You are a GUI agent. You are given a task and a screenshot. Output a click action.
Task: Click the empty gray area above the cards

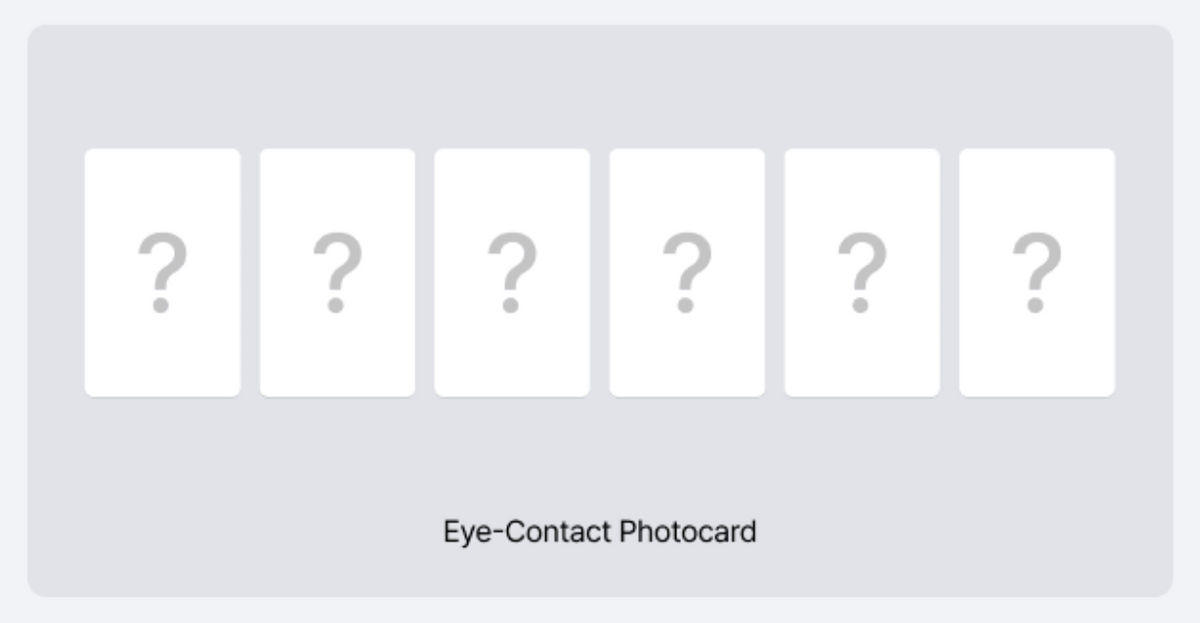pos(600,87)
